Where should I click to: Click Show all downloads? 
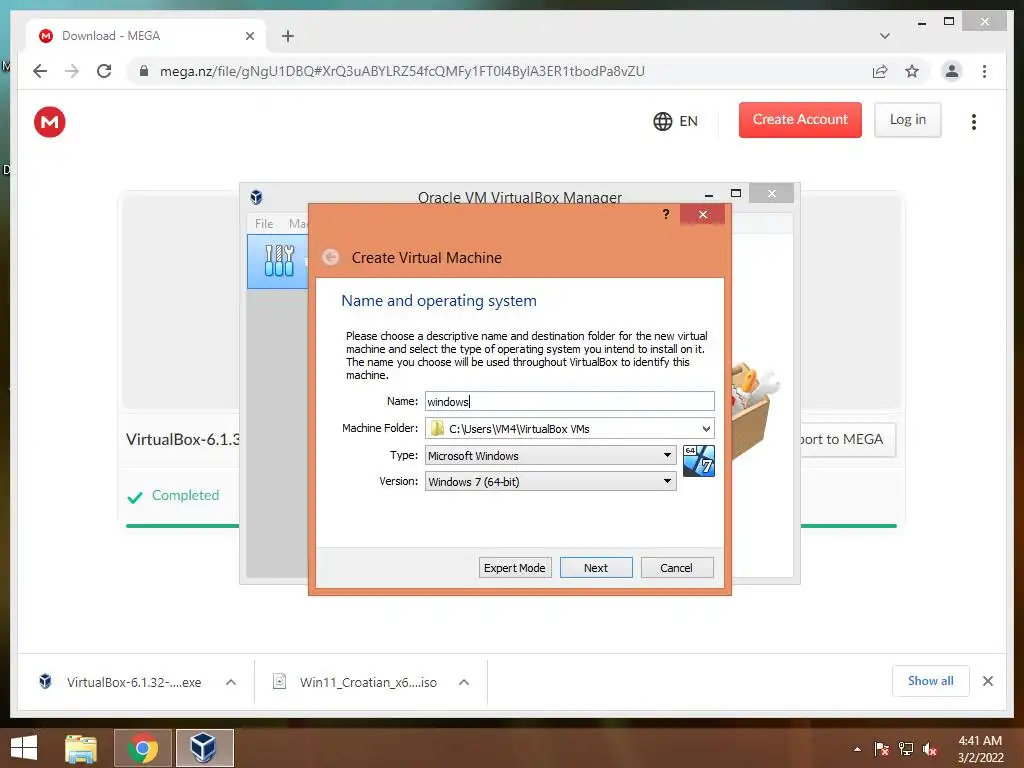pos(931,681)
